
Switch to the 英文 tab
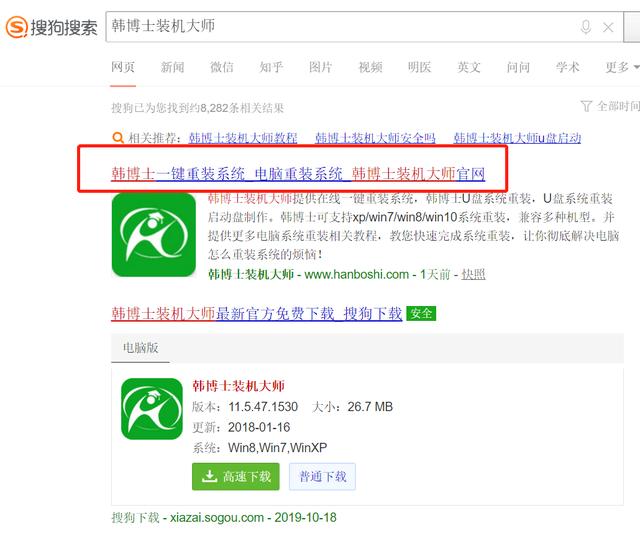click(x=469, y=67)
